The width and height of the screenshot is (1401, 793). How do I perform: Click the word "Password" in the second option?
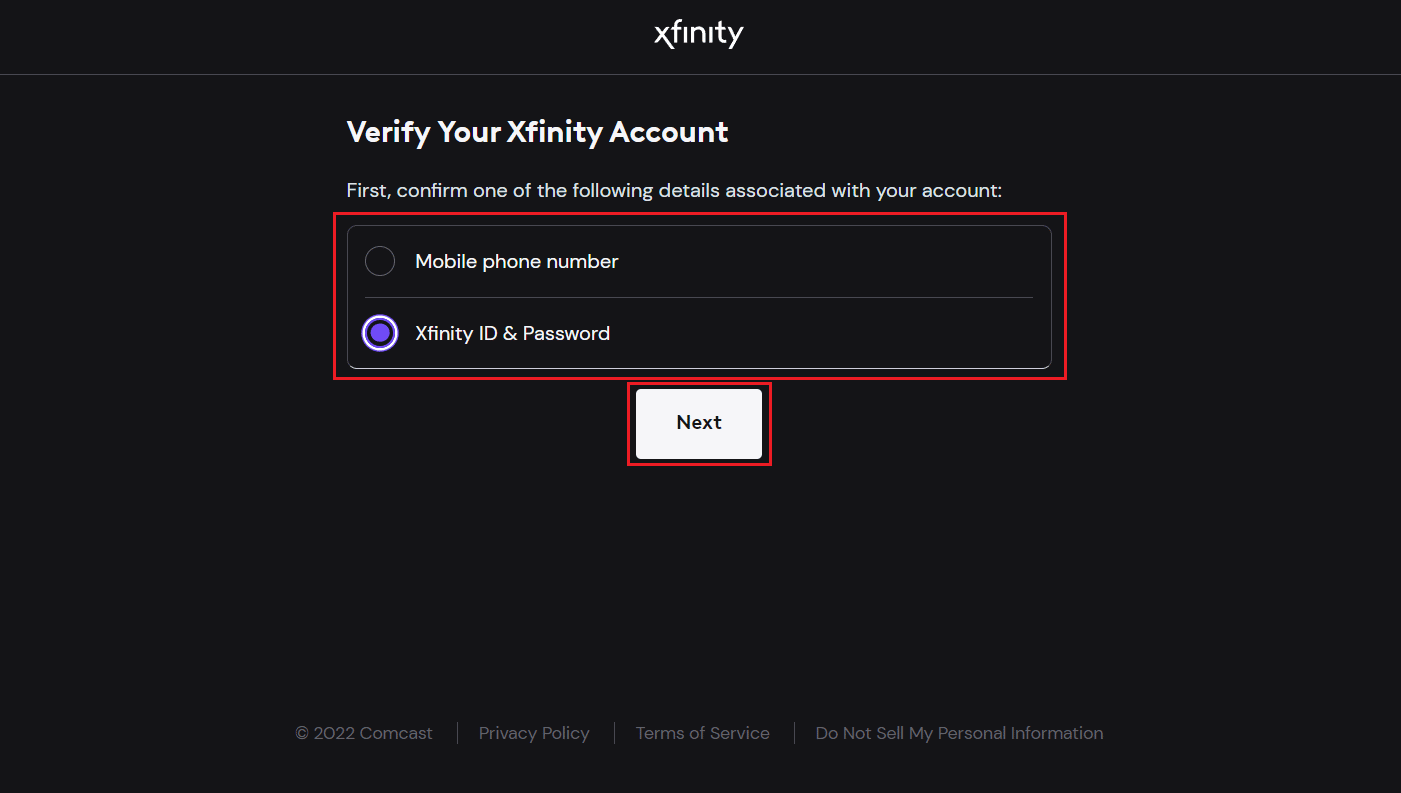tap(566, 333)
